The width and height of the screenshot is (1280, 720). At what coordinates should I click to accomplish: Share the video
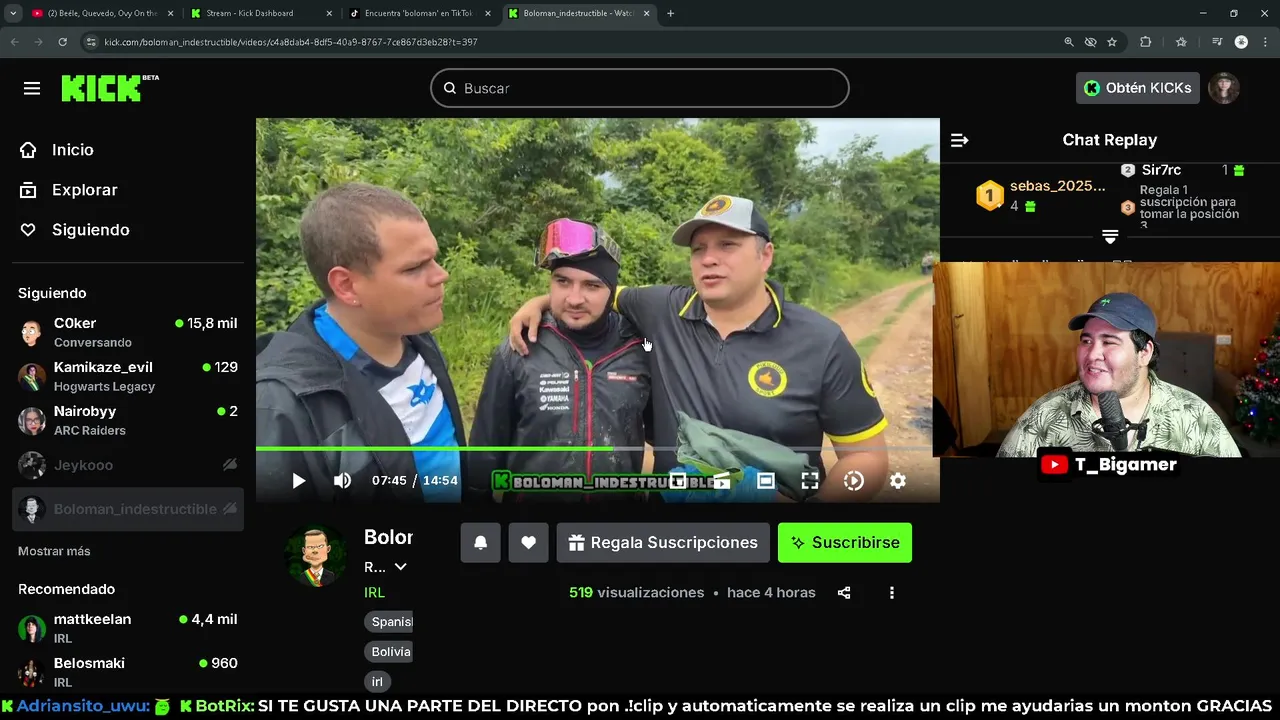[x=844, y=592]
